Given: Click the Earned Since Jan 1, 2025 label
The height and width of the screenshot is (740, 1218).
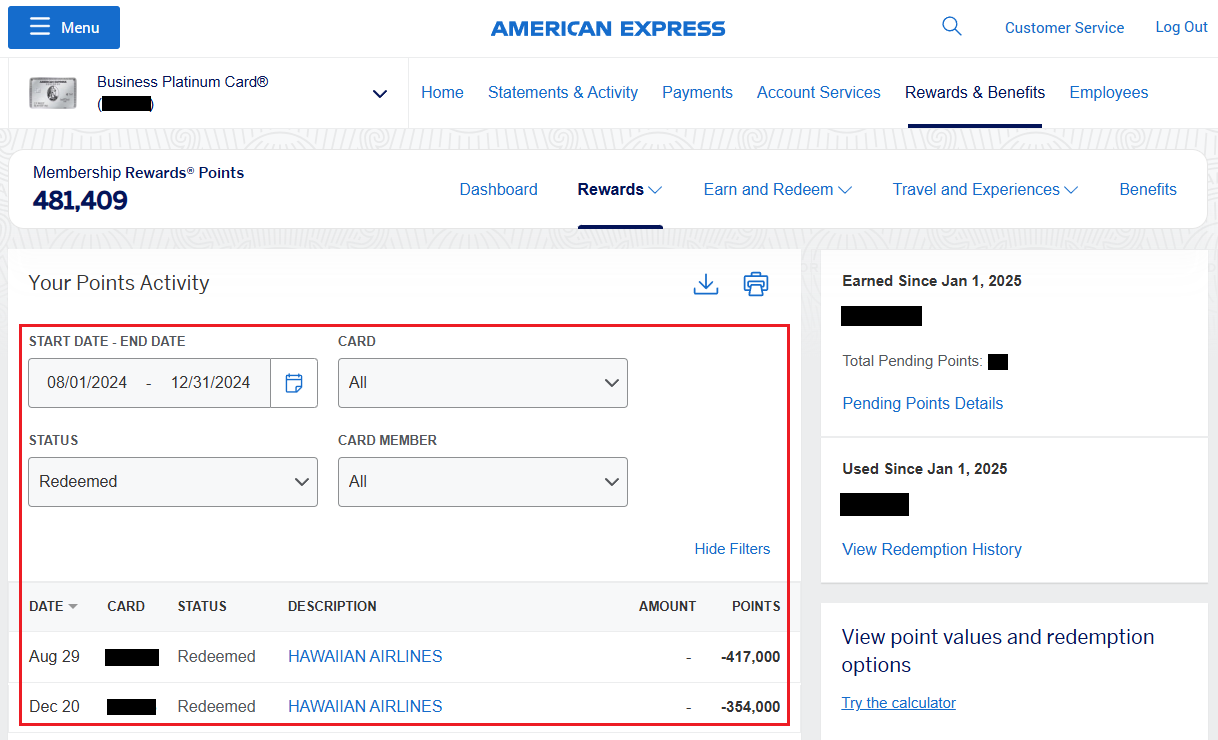Looking at the screenshot, I should point(932,281).
